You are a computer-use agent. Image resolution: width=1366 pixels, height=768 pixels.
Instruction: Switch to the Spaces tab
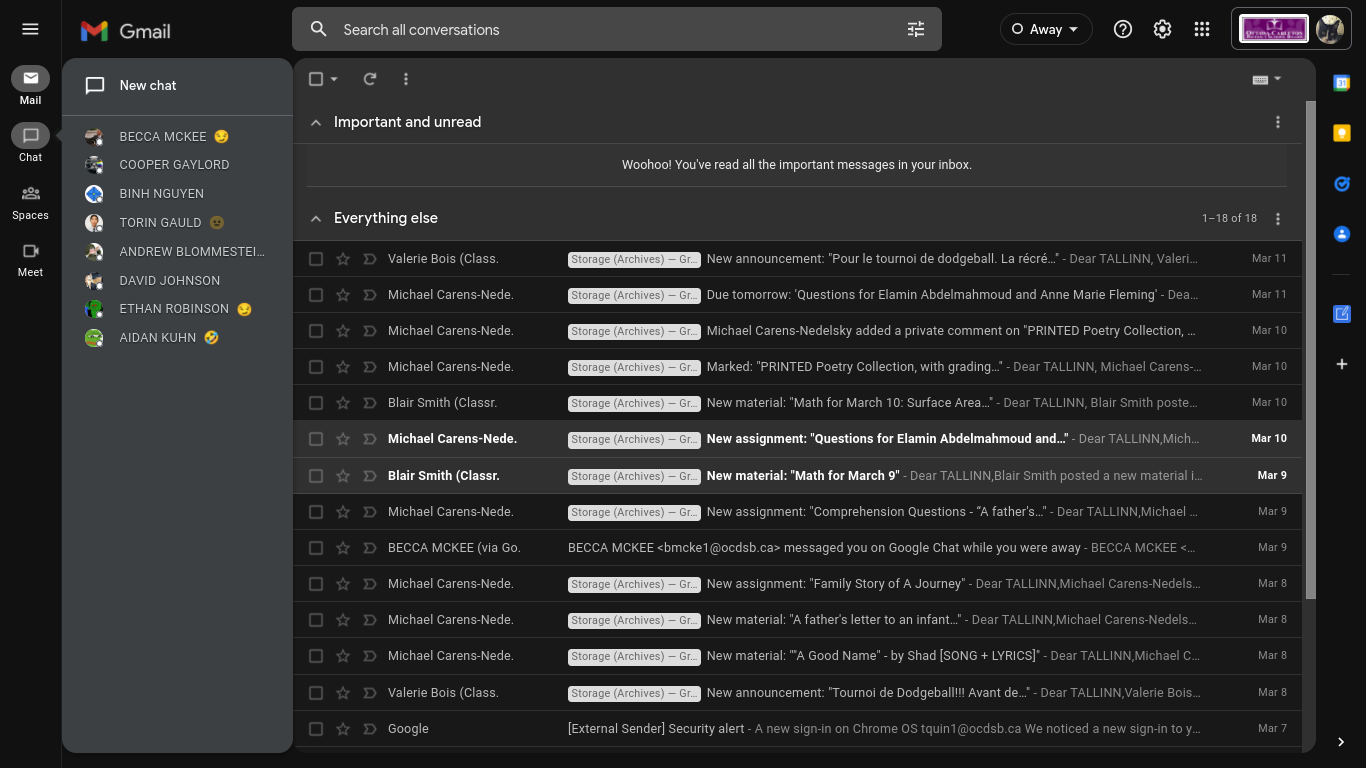point(30,201)
